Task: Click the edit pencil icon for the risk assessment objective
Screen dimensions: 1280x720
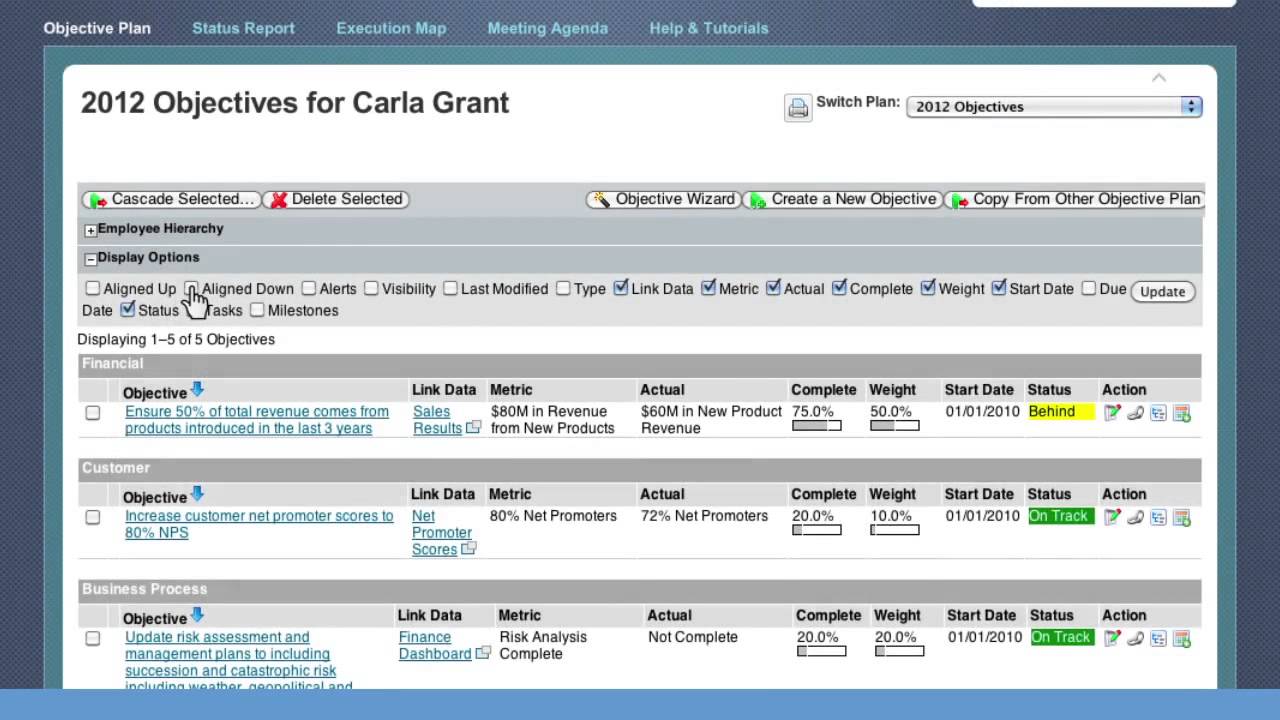Action: click(x=1112, y=638)
